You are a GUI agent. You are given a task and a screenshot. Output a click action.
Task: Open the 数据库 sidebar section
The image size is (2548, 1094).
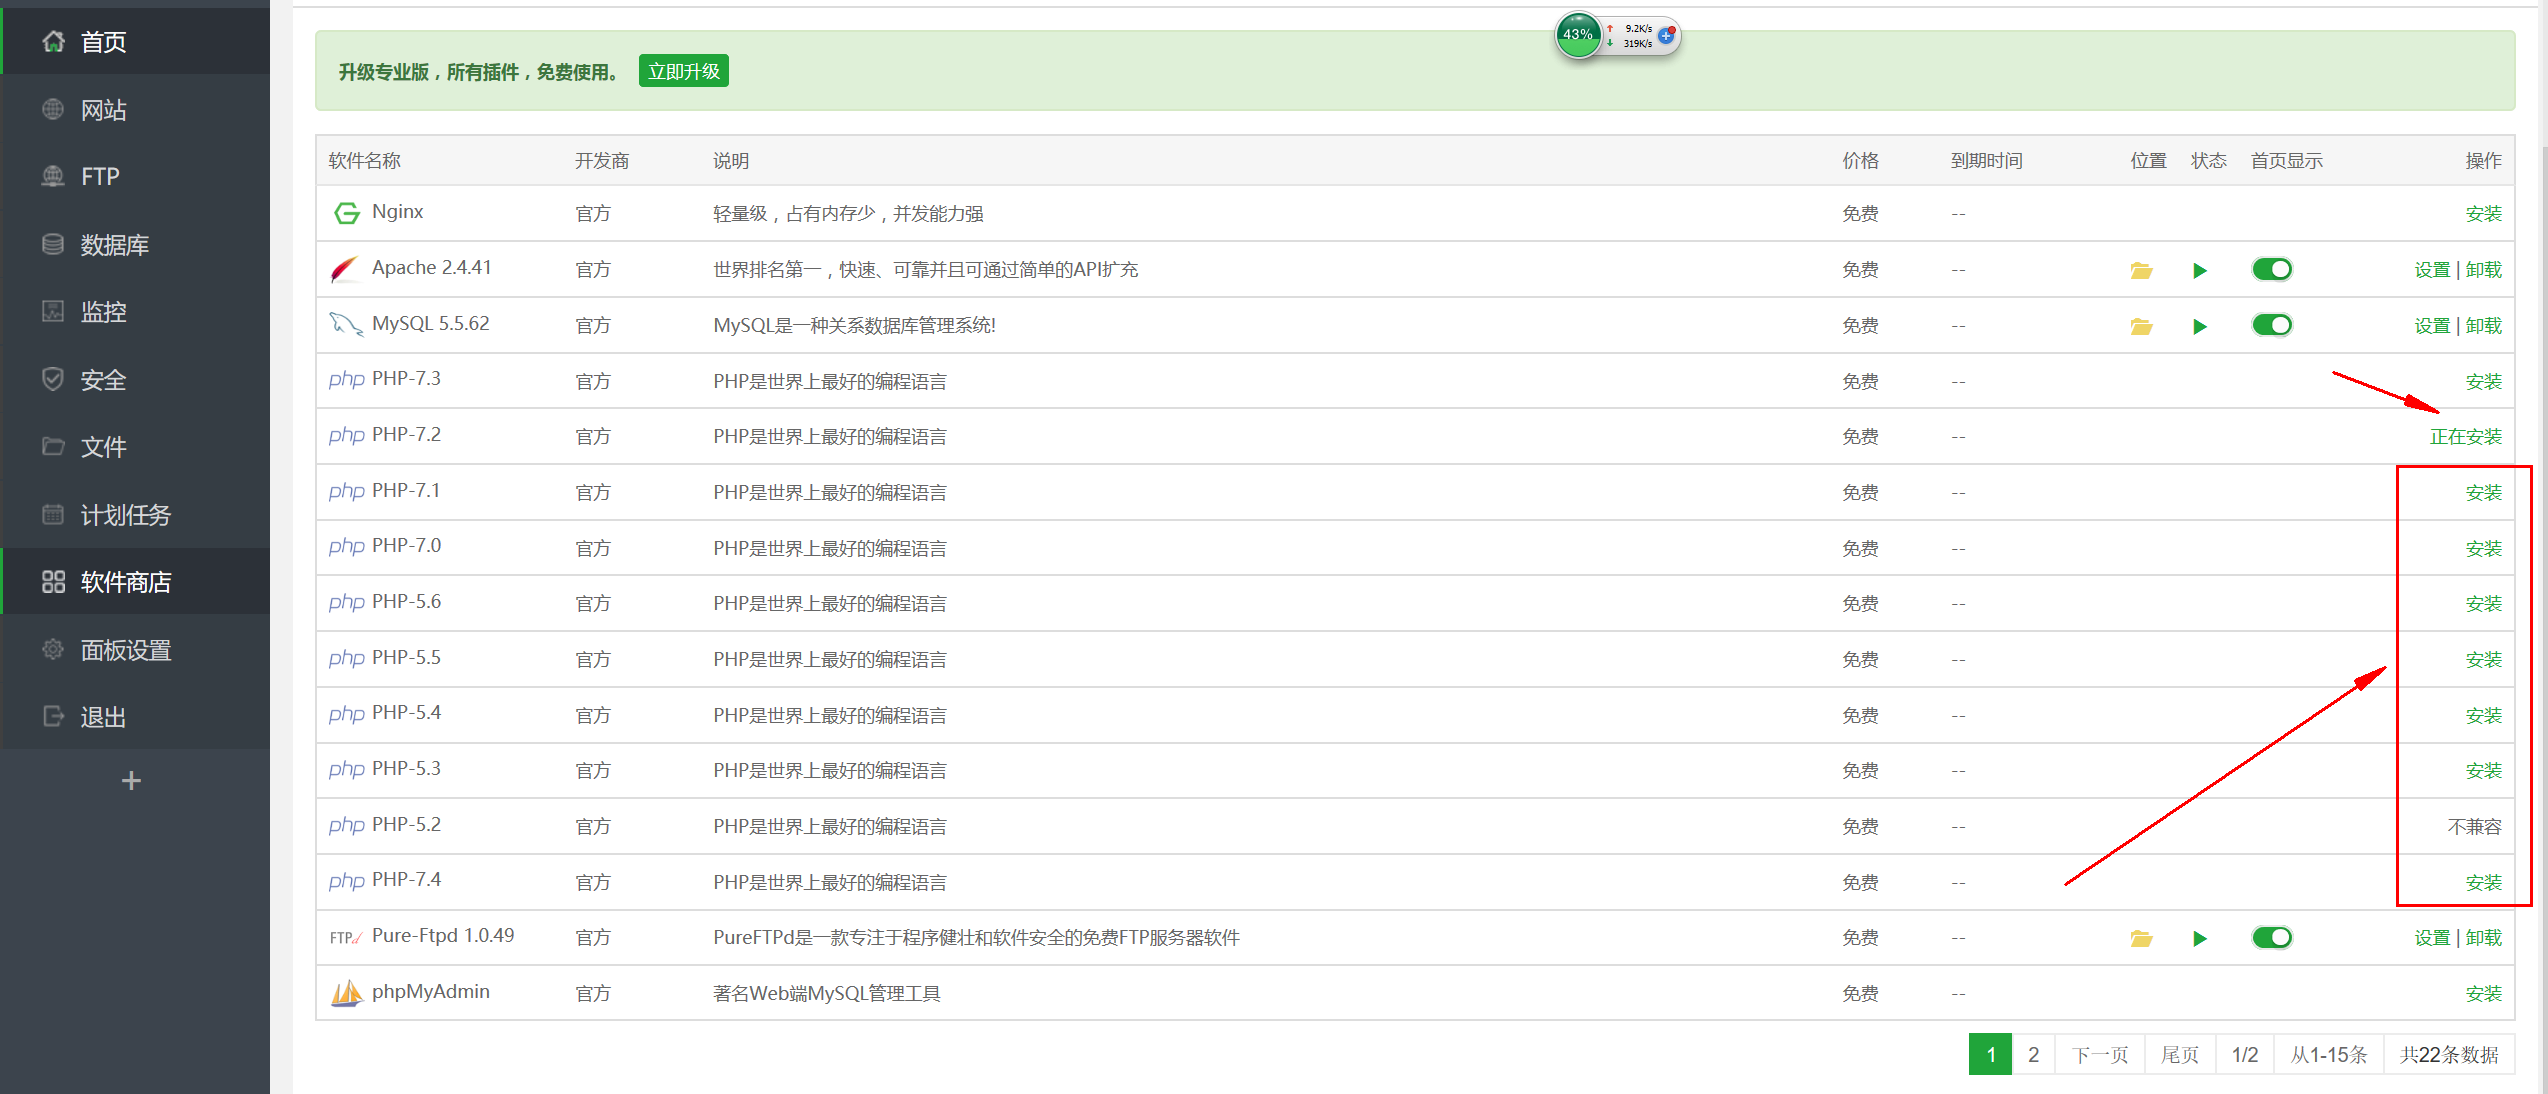(x=135, y=244)
